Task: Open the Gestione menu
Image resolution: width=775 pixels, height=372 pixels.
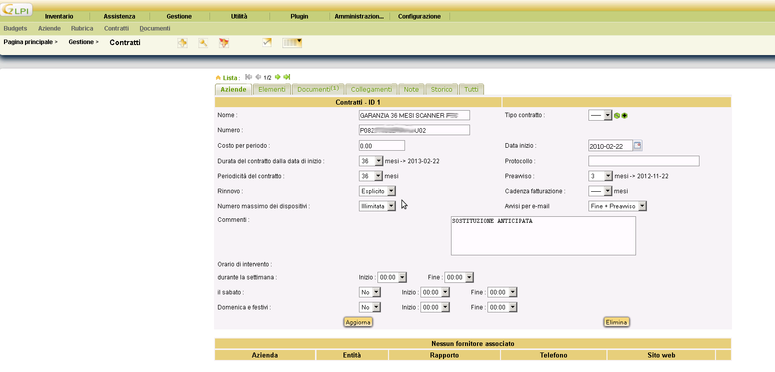Action: click(x=179, y=16)
